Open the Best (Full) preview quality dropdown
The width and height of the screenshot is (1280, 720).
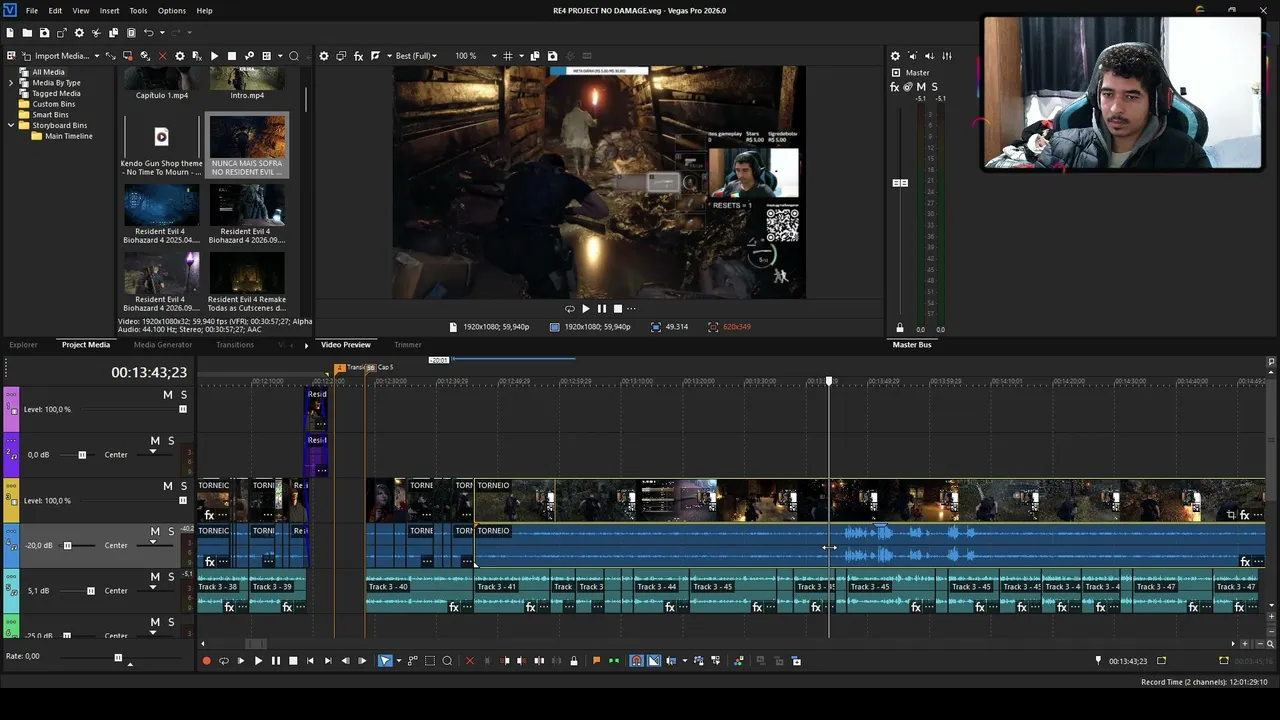click(417, 56)
